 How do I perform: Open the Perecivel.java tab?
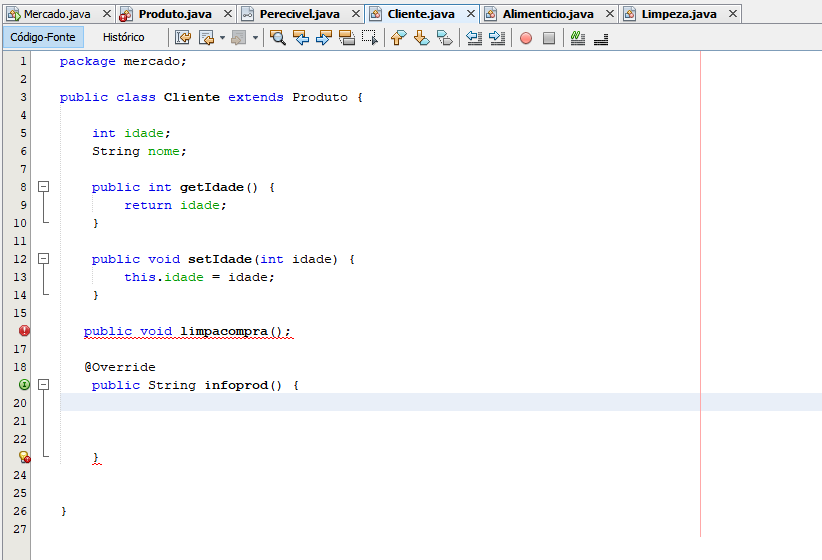coord(299,14)
